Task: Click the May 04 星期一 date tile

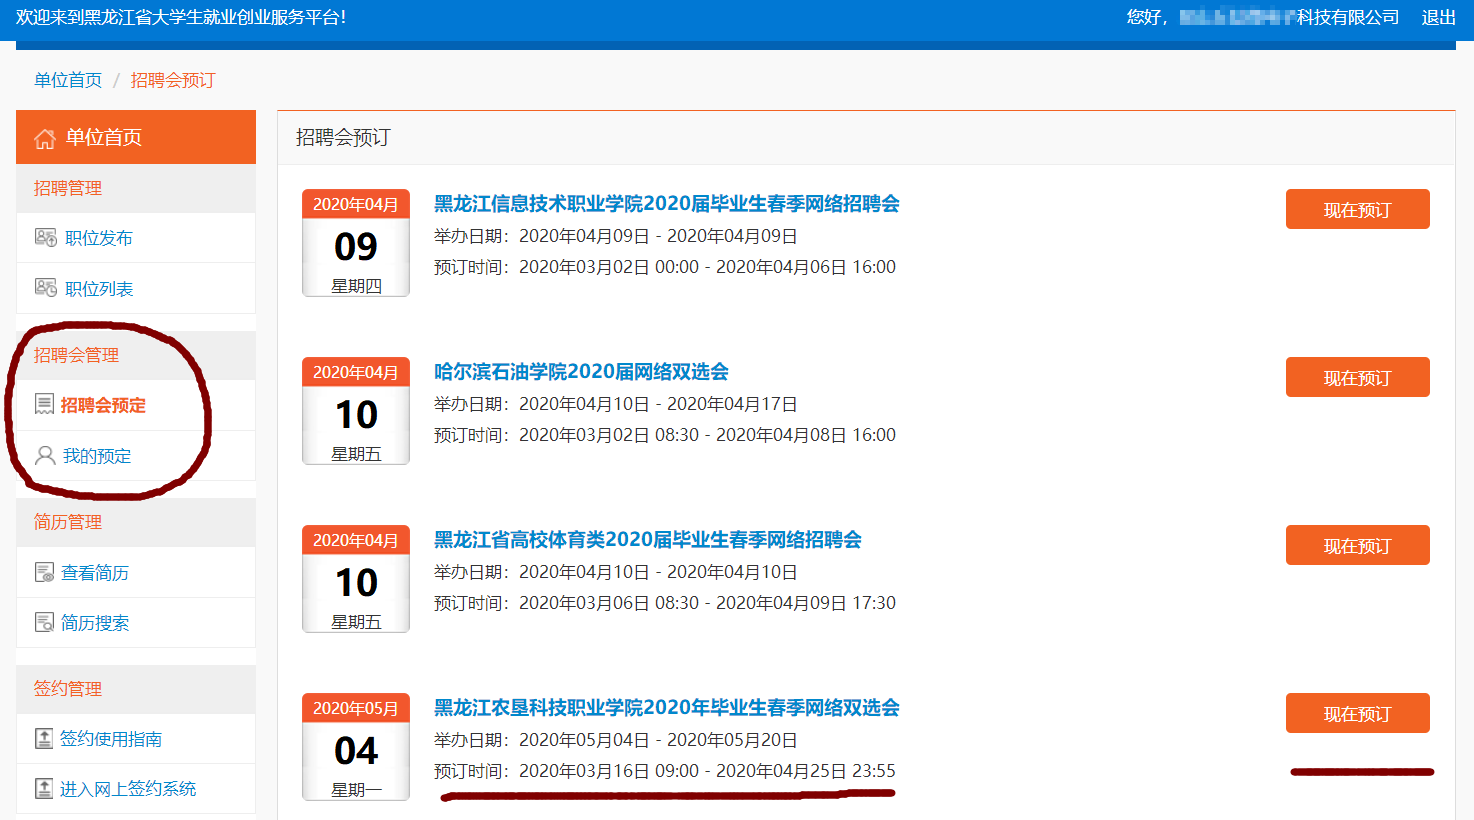Action: point(356,748)
